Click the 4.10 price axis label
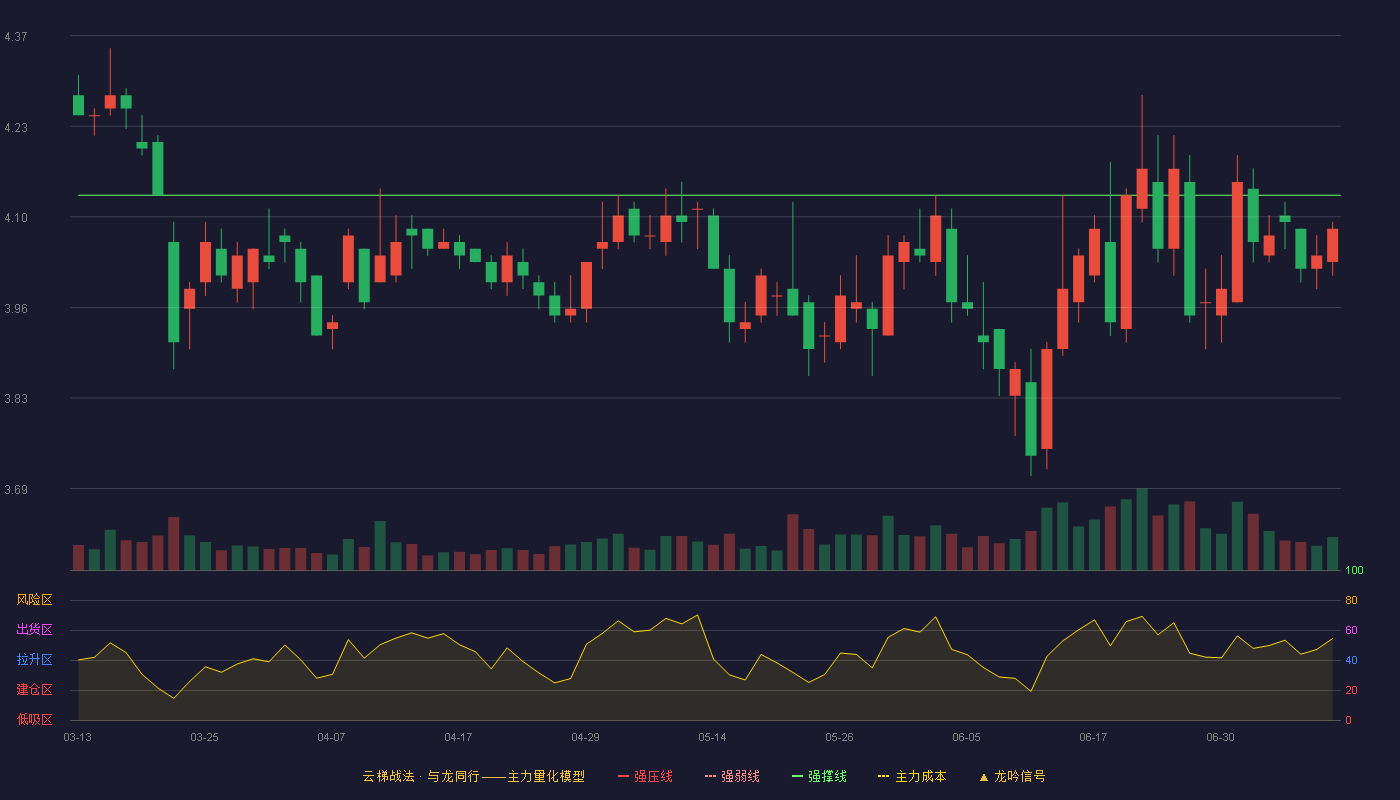1400x800 pixels. coord(16,218)
